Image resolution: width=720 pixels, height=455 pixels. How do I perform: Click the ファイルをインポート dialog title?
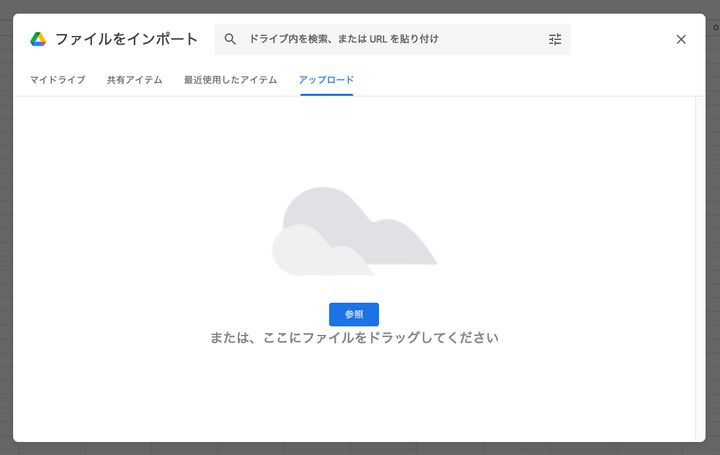tap(126, 39)
